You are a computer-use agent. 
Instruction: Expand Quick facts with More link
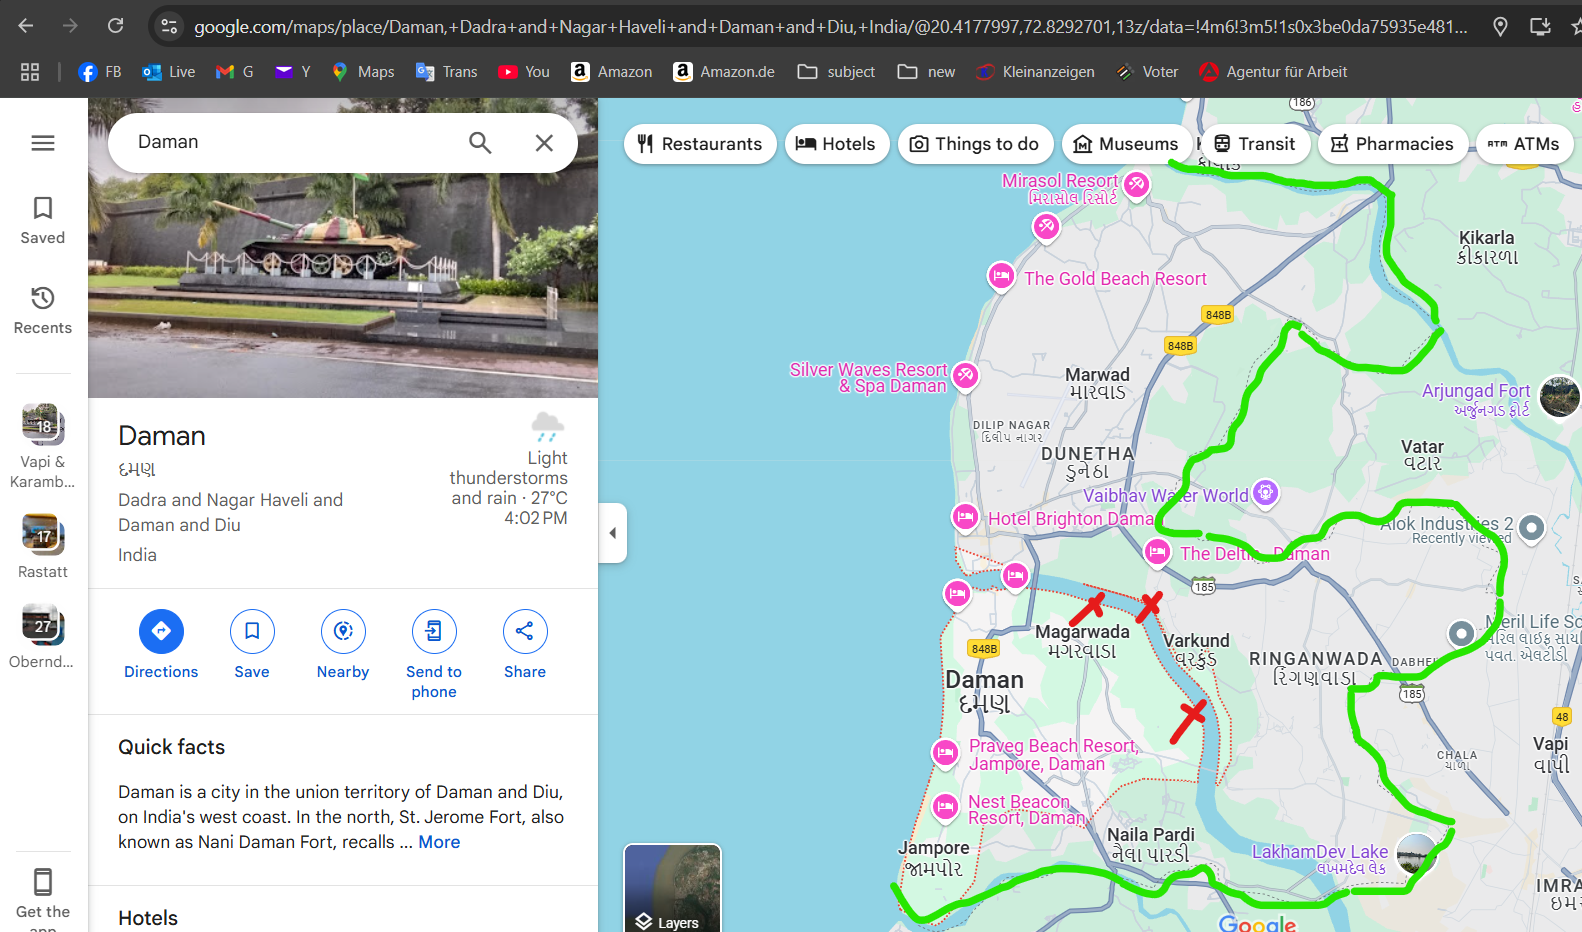(439, 842)
